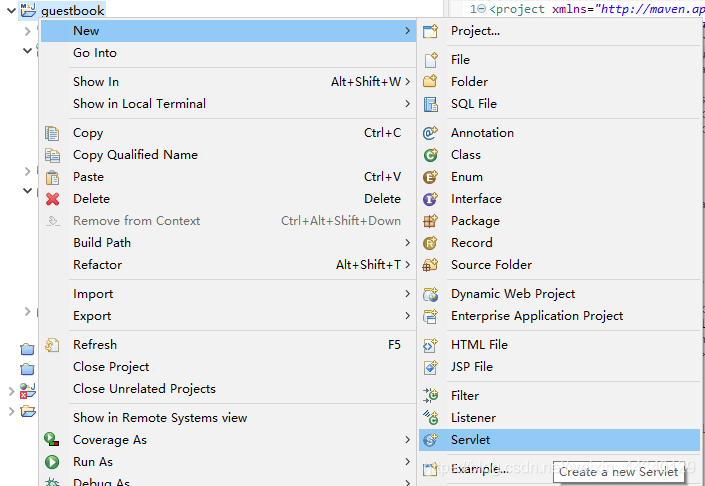Image resolution: width=705 pixels, height=486 pixels.
Task: Click the Servlet icon in the submenu
Action: point(431,440)
